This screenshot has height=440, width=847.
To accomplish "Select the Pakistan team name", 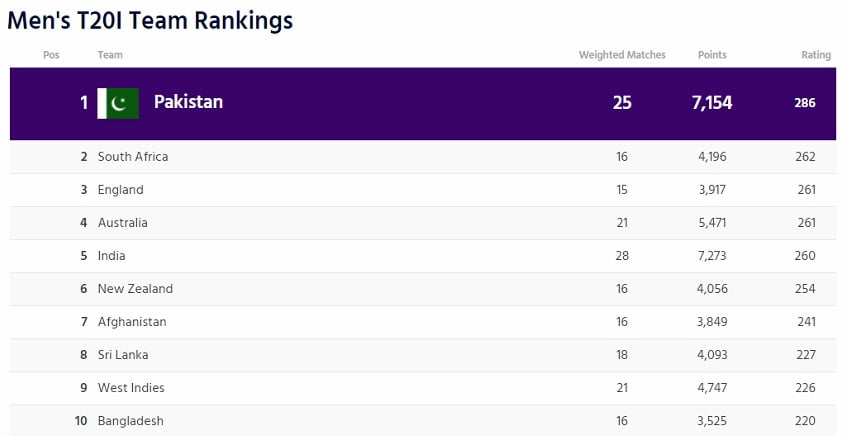I will point(188,102).
